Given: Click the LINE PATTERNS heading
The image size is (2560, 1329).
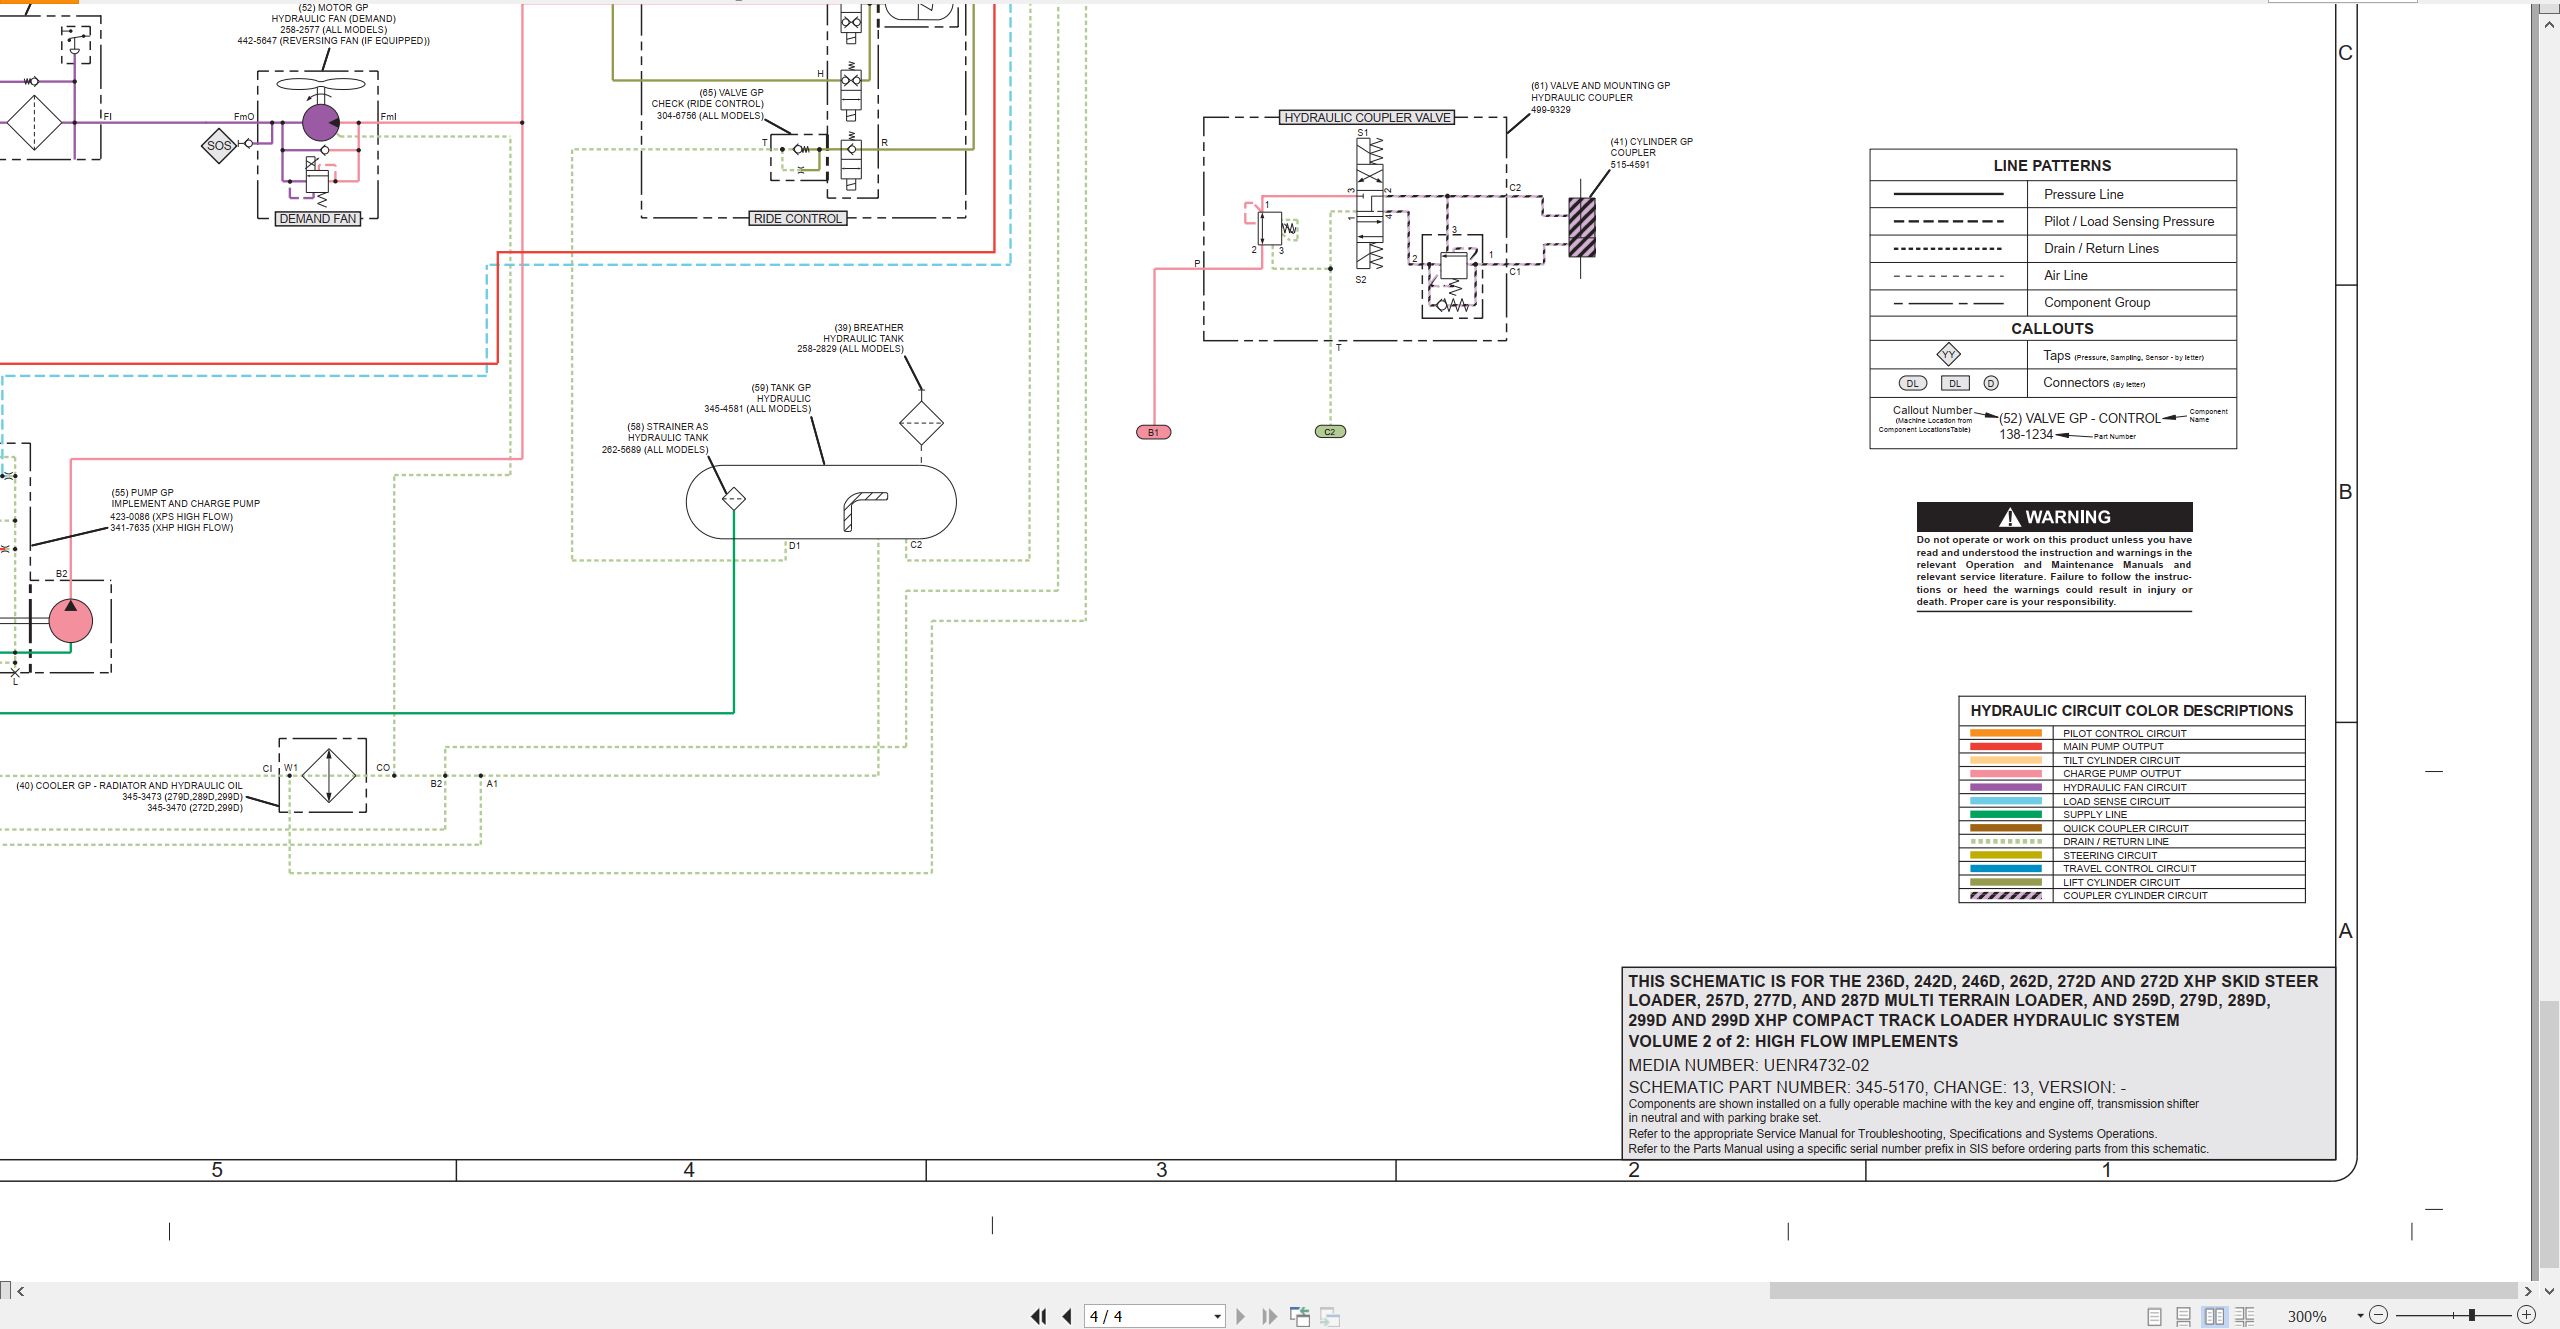Looking at the screenshot, I should (x=2052, y=165).
